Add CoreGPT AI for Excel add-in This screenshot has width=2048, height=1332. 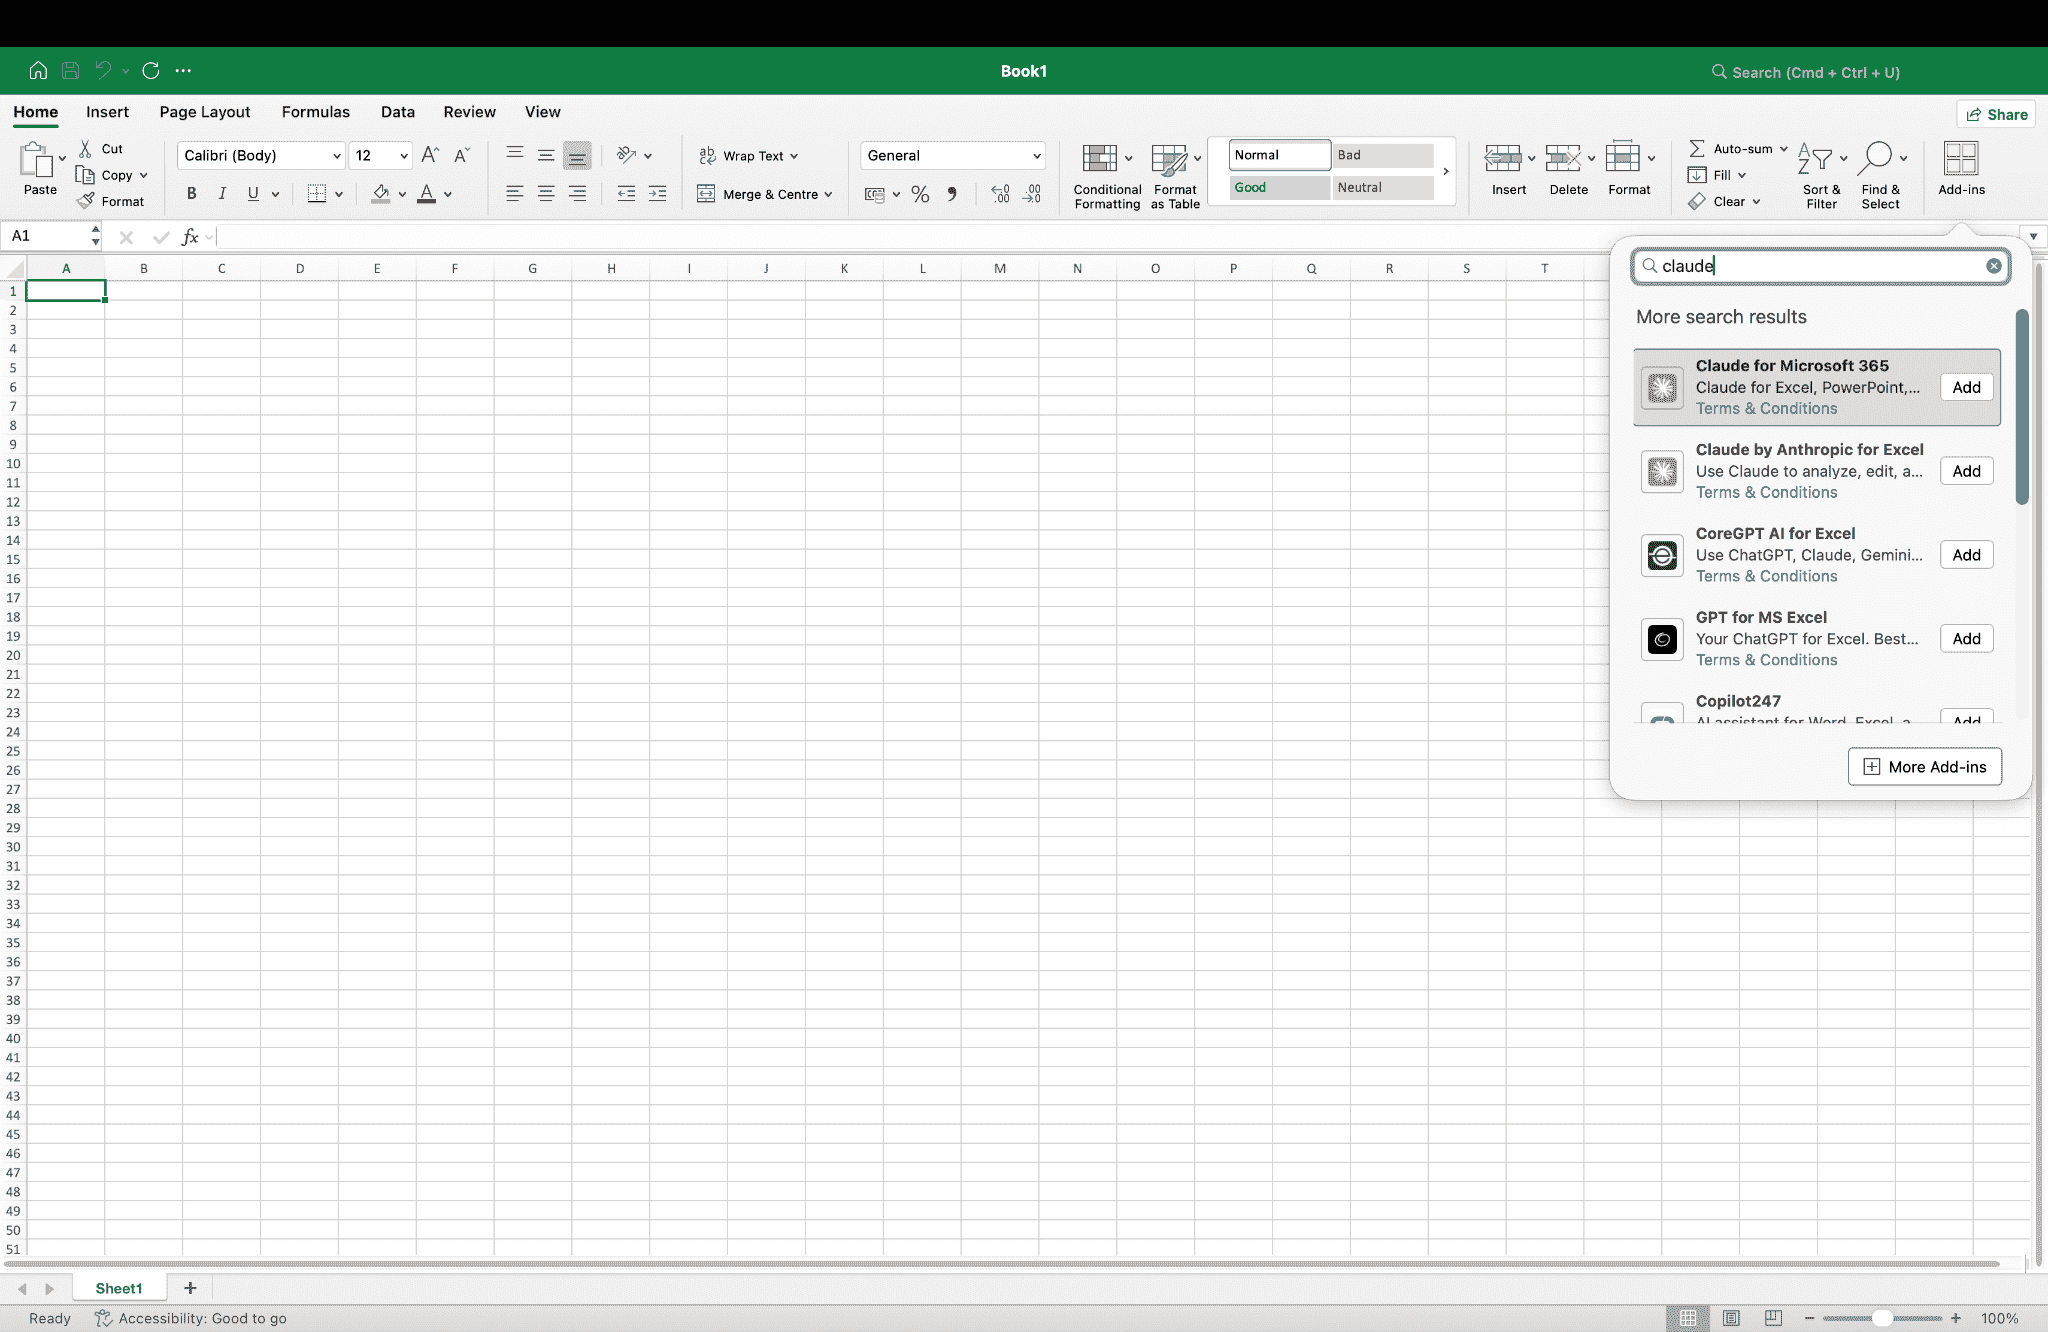point(1966,555)
